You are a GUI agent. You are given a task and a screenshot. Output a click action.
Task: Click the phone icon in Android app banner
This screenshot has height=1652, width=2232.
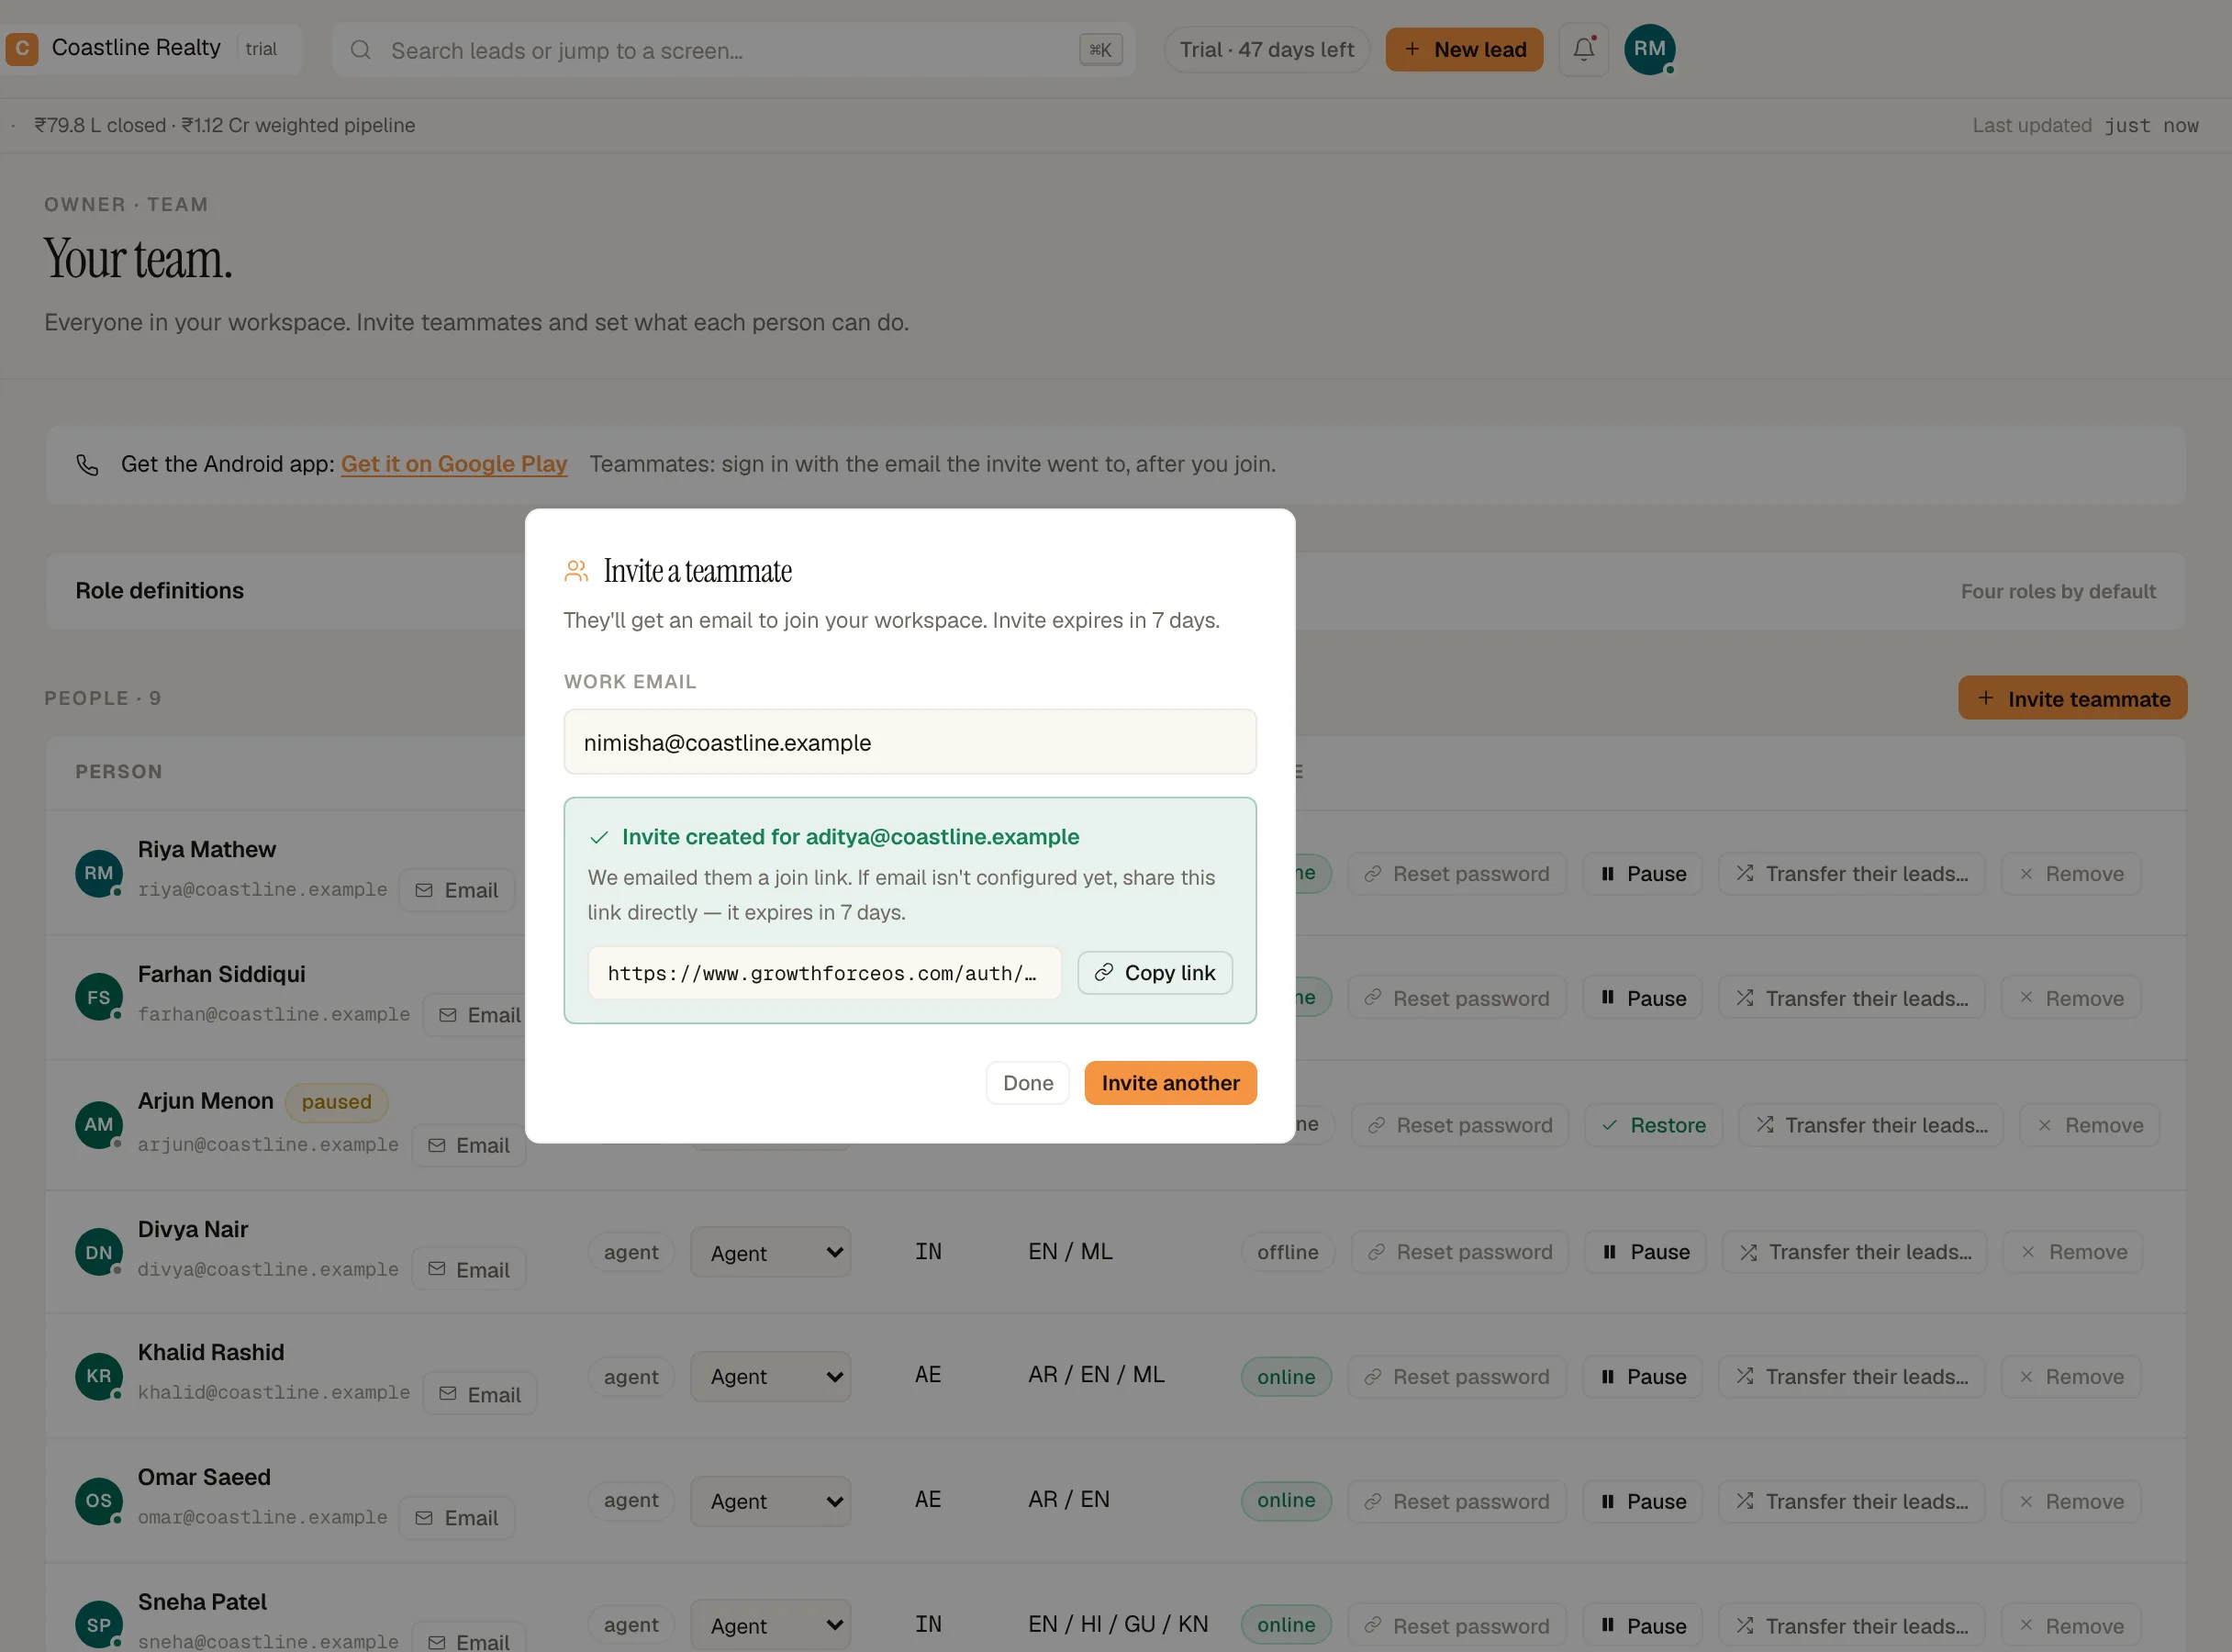88,464
